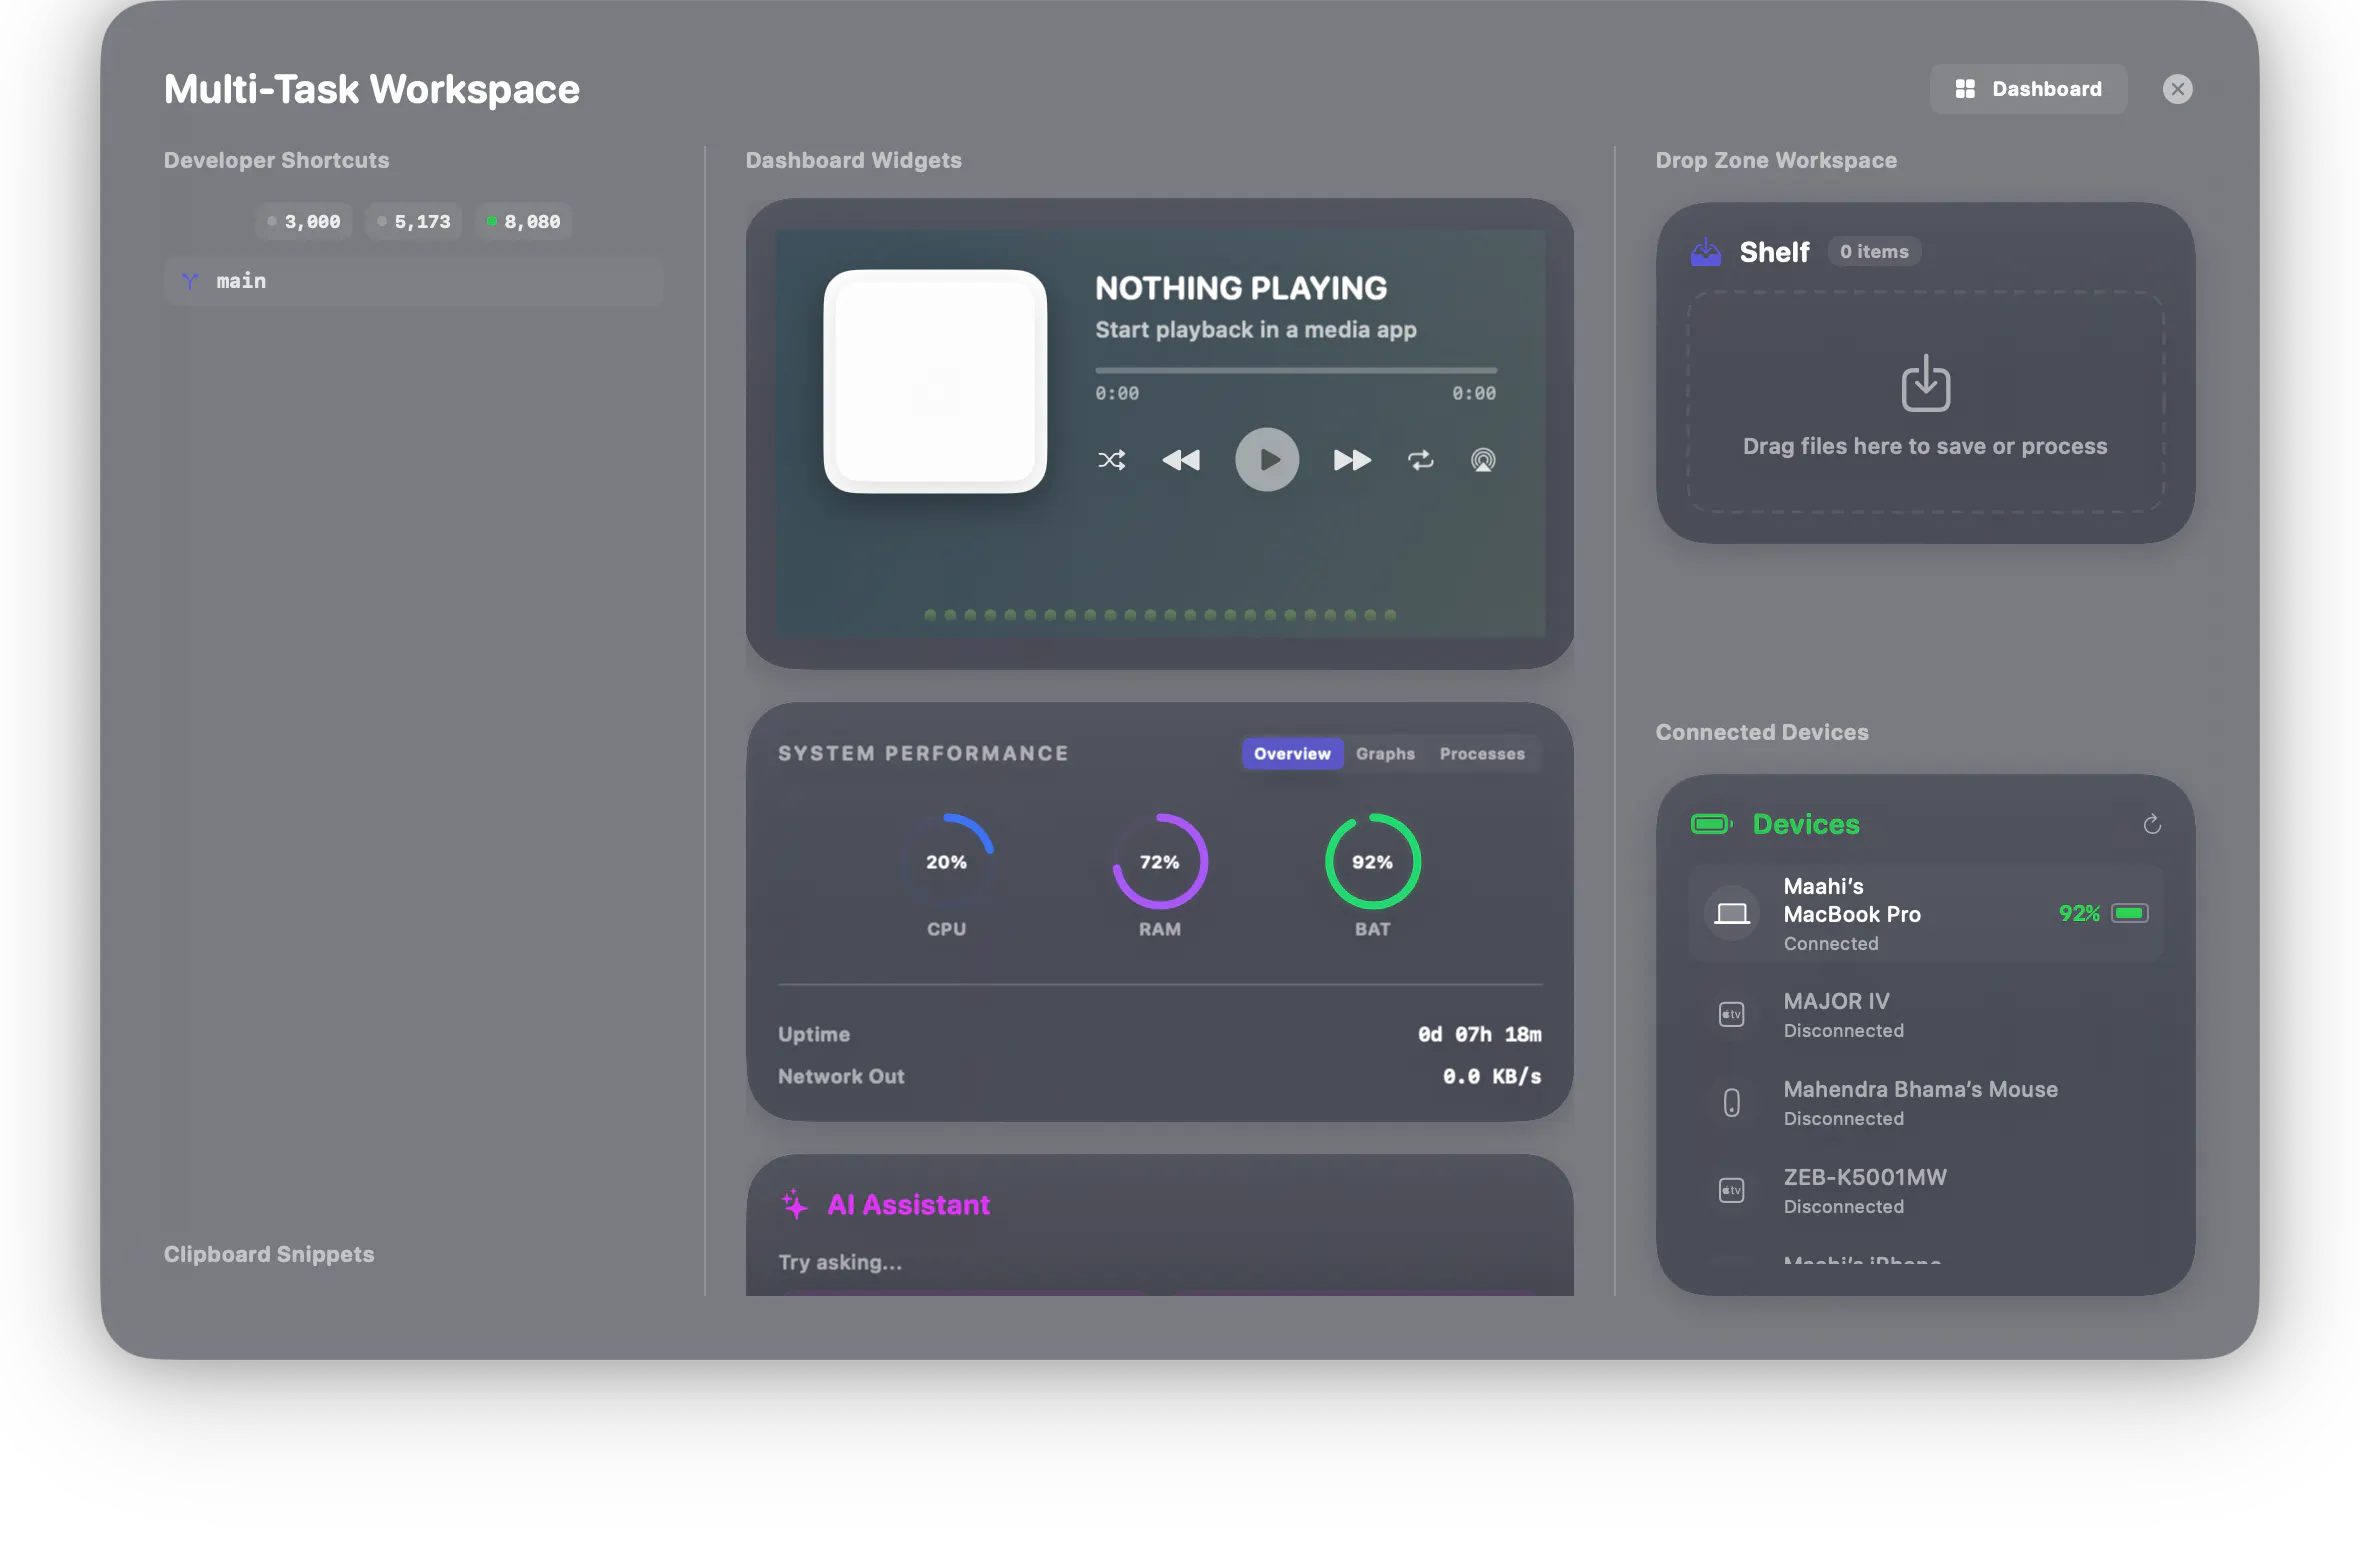The image size is (2360, 1560).
Task: Click the mouse icon for Mahendra Bhama's Mouse
Action: click(1731, 1102)
